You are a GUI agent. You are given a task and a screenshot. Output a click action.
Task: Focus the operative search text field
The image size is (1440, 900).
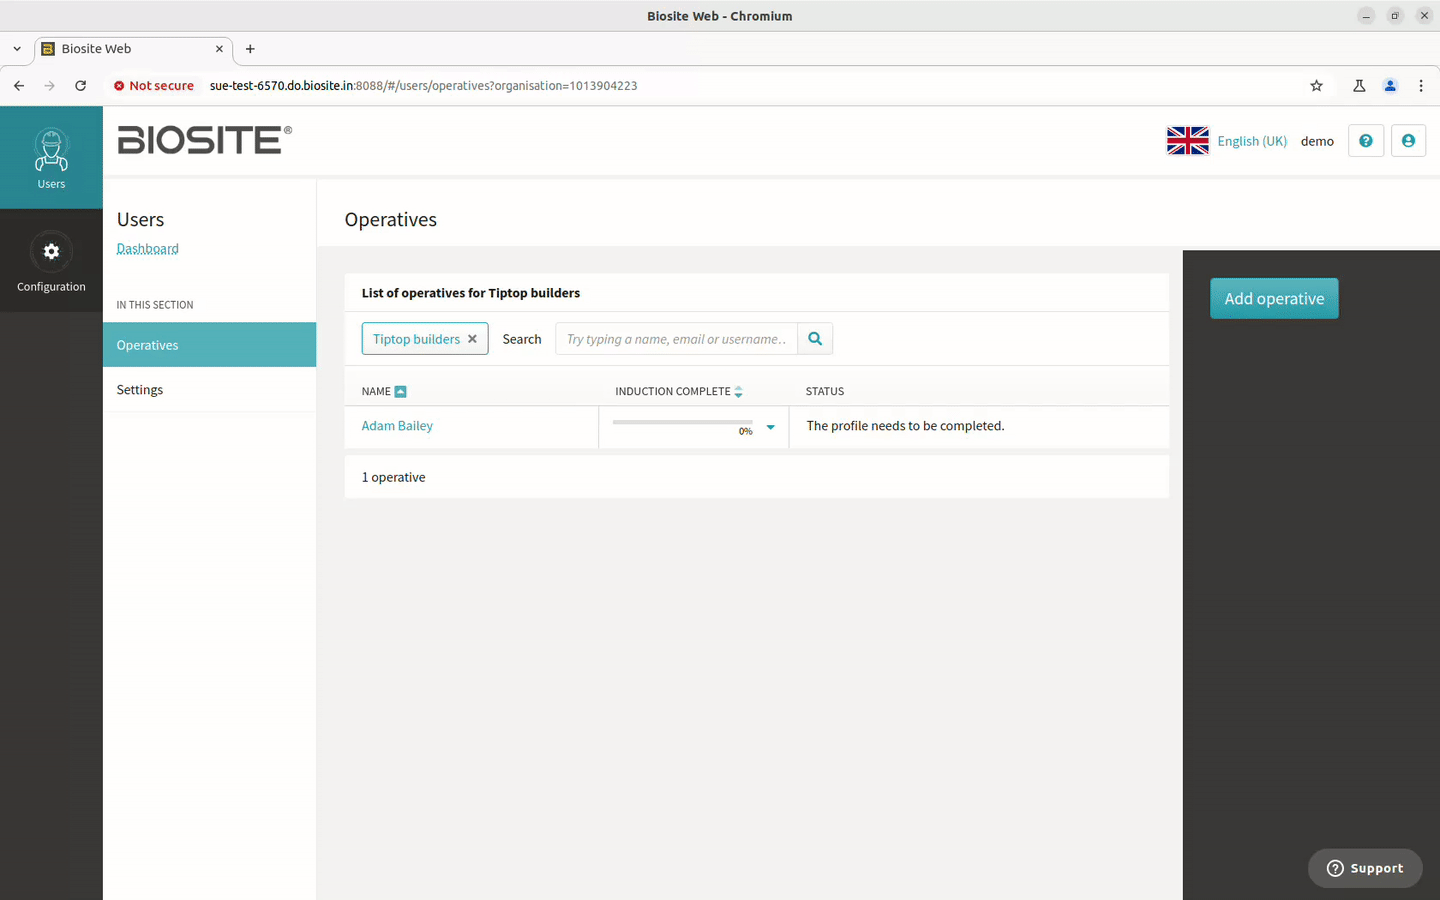click(x=676, y=339)
